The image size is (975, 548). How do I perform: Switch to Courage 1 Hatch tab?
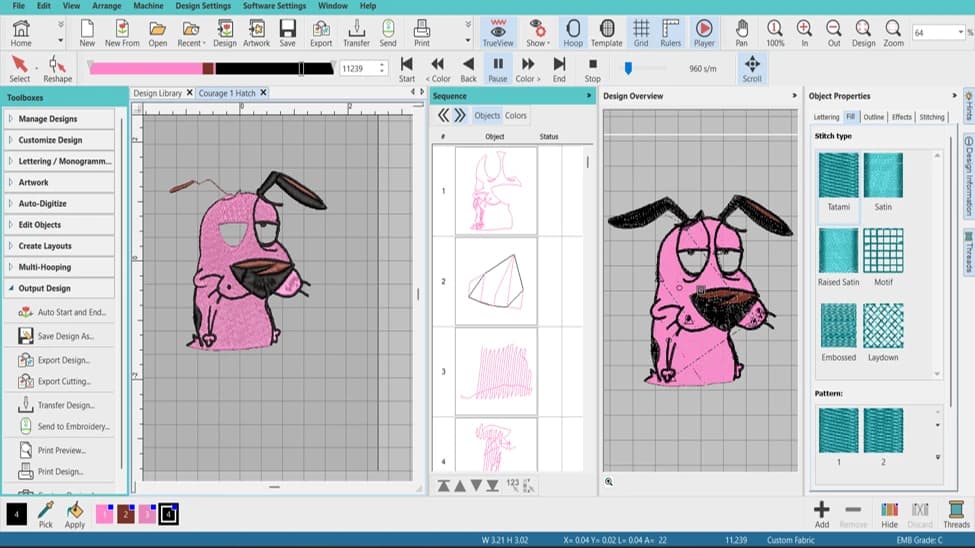pos(227,93)
